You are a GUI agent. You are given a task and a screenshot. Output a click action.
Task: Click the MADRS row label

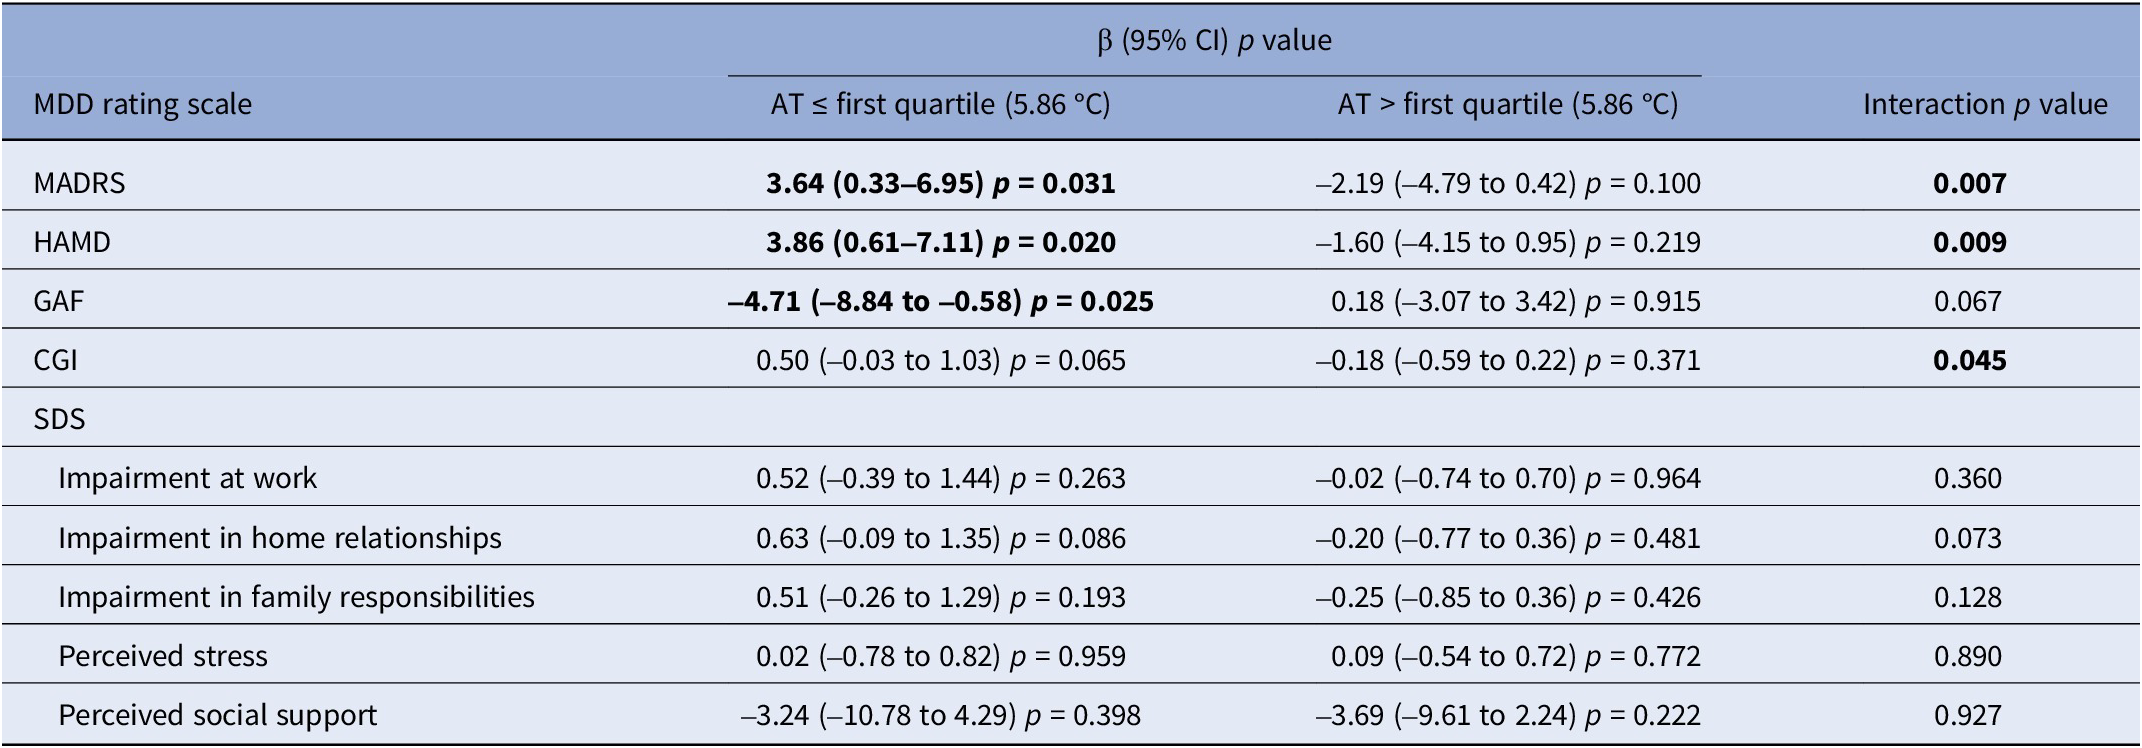[80, 184]
